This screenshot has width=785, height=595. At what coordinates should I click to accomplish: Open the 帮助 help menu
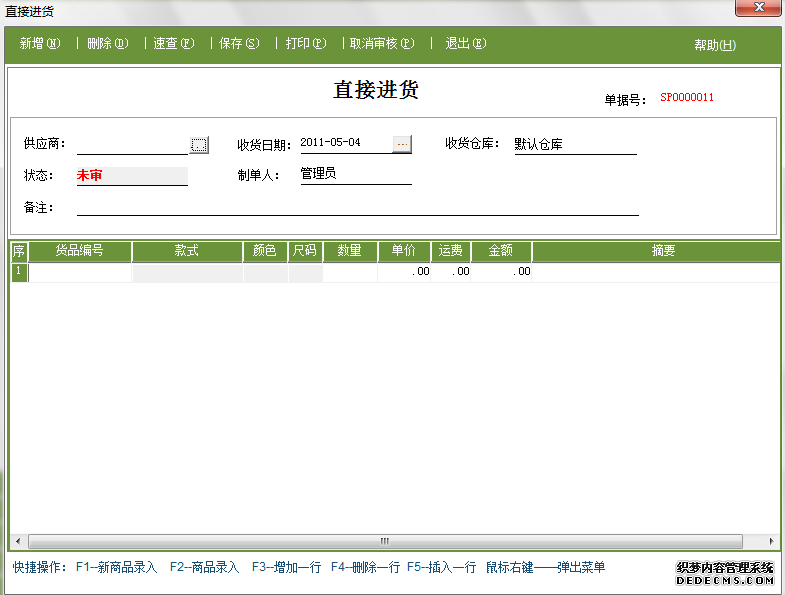point(714,45)
